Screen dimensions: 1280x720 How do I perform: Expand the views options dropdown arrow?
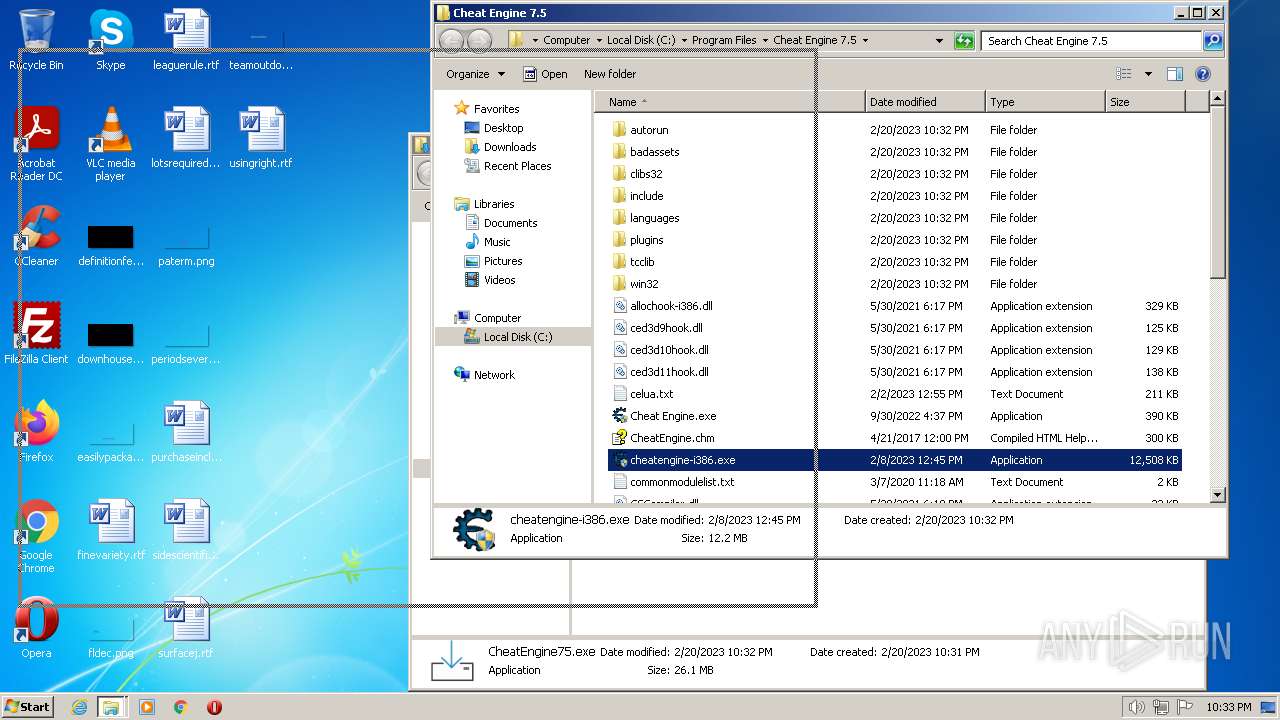tap(1148, 74)
